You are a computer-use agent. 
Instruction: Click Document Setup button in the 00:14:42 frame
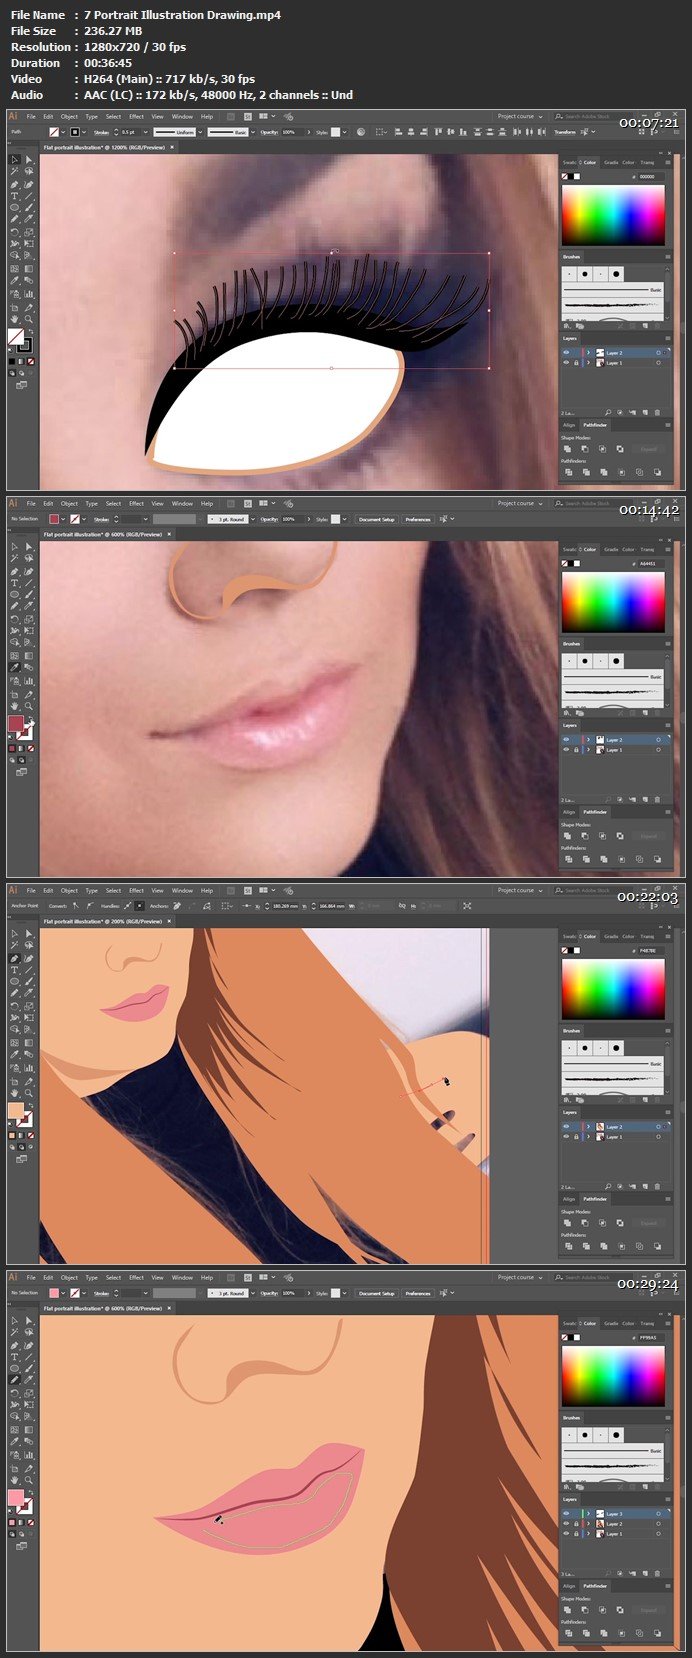376,519
